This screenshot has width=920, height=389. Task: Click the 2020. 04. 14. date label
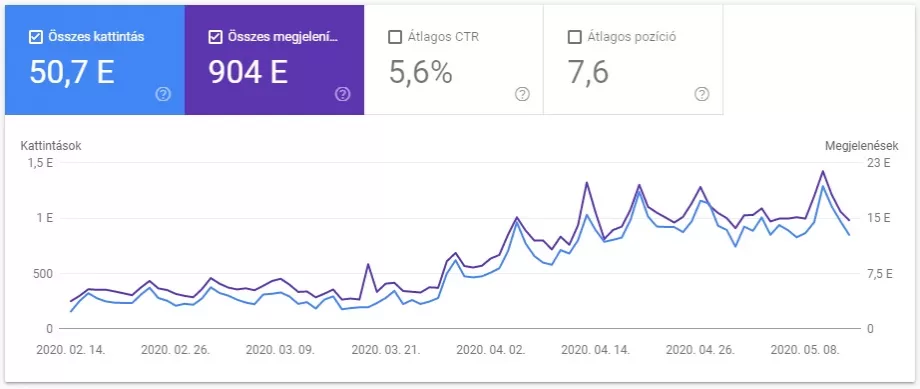tap(596, 350)
